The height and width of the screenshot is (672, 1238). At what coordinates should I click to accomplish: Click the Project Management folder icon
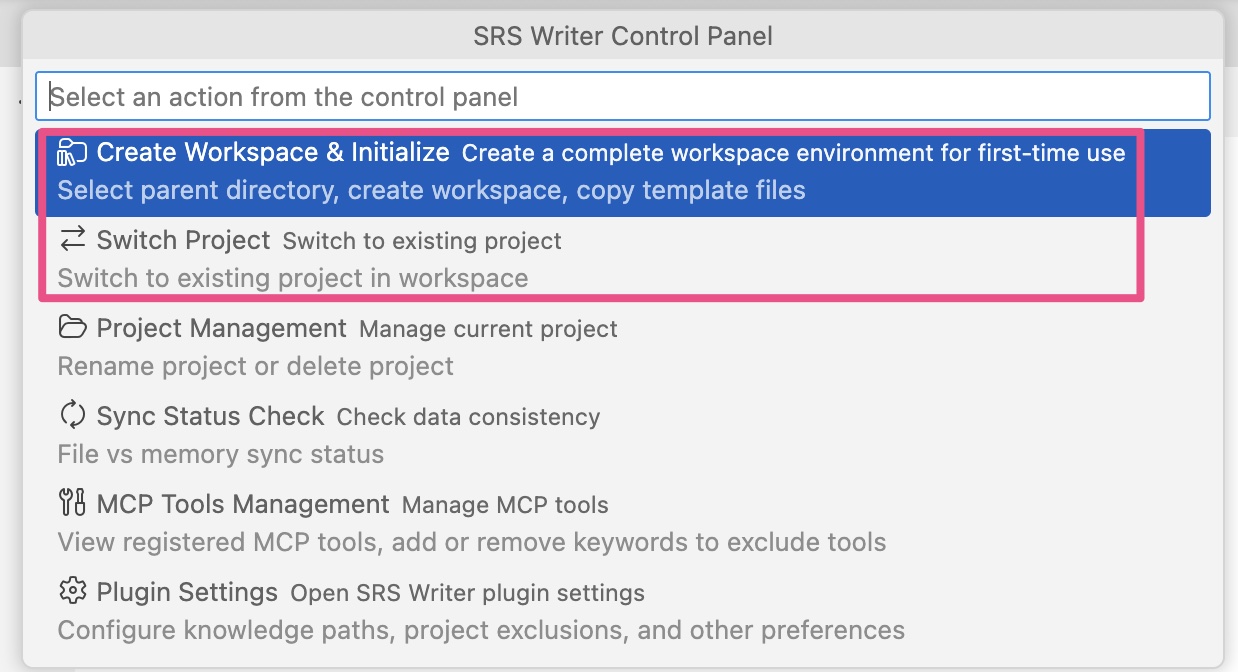pyautogui.click(x=72, y=328)
